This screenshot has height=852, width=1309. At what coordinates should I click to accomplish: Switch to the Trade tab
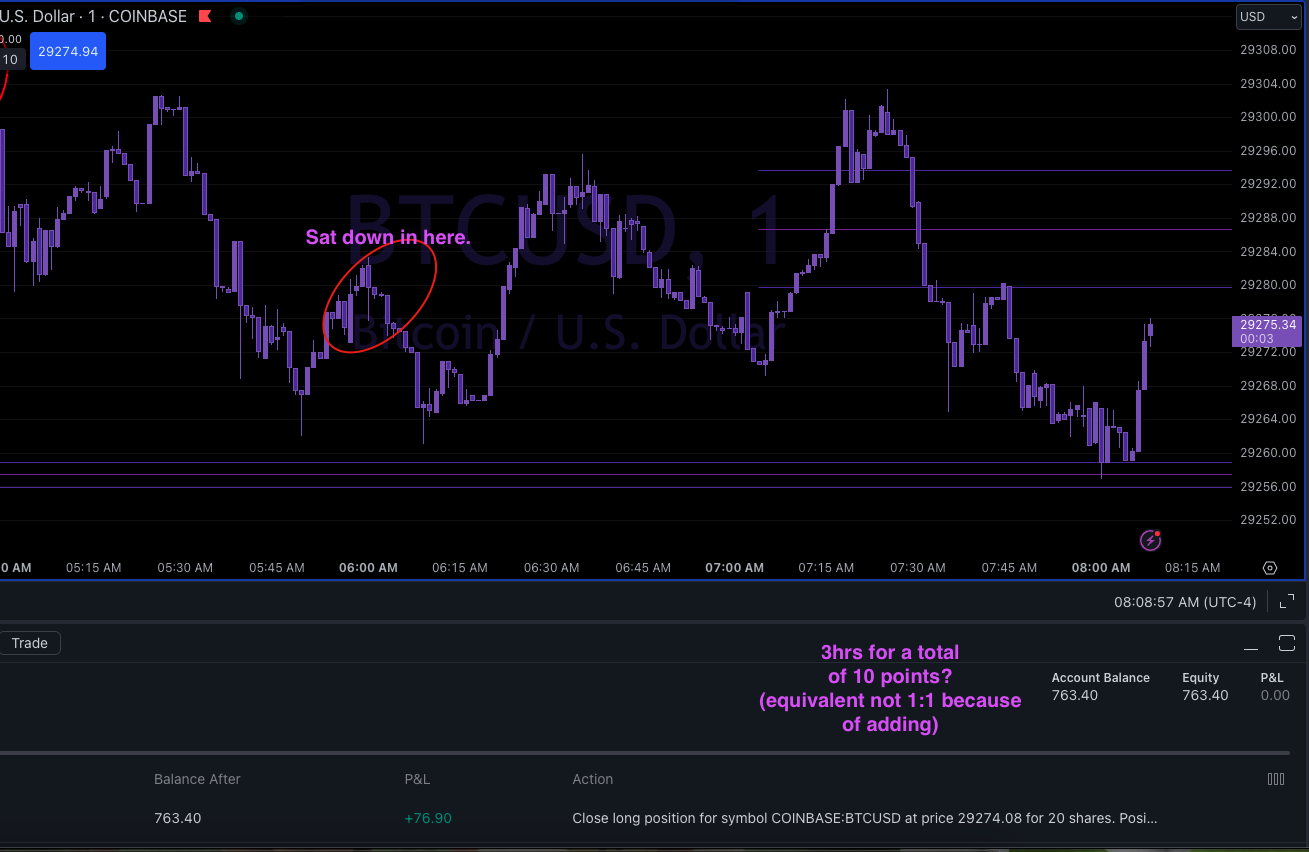point(30,643)
